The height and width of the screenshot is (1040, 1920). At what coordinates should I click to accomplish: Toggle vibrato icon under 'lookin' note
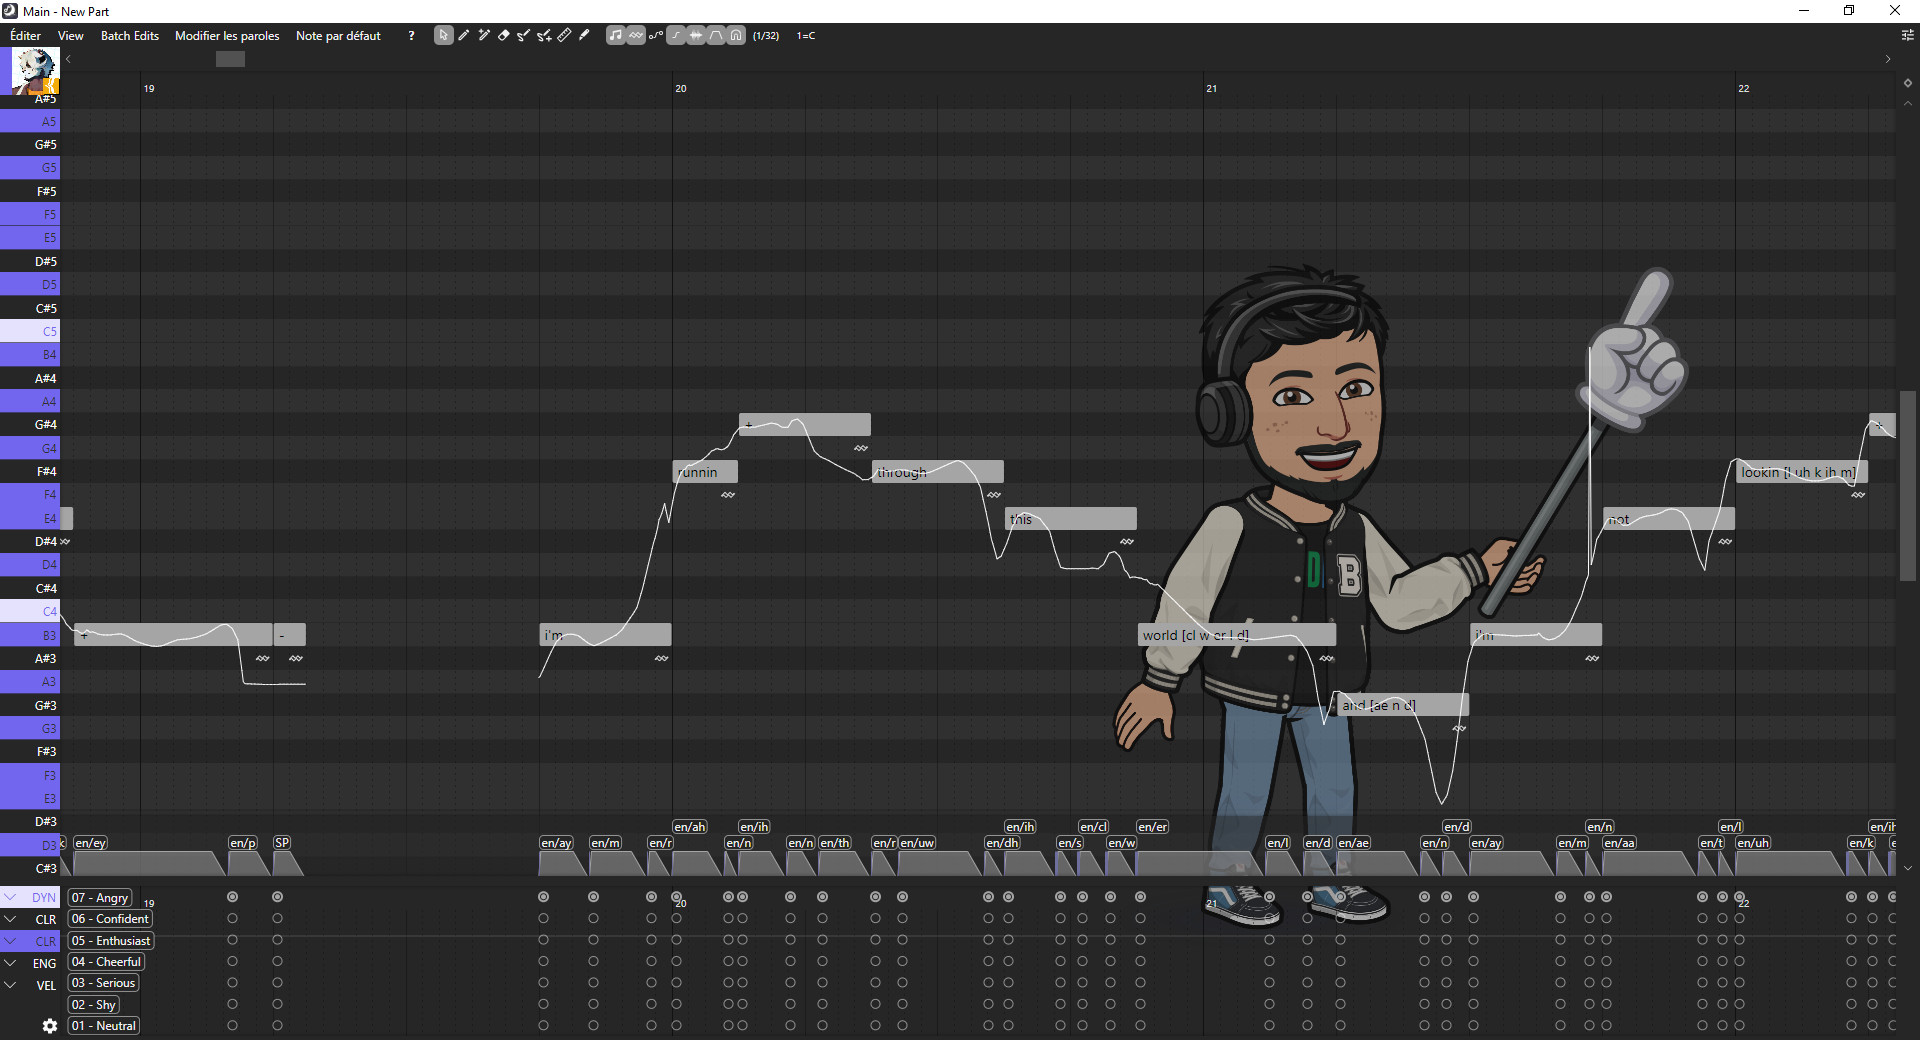[x=1858, y=495]
